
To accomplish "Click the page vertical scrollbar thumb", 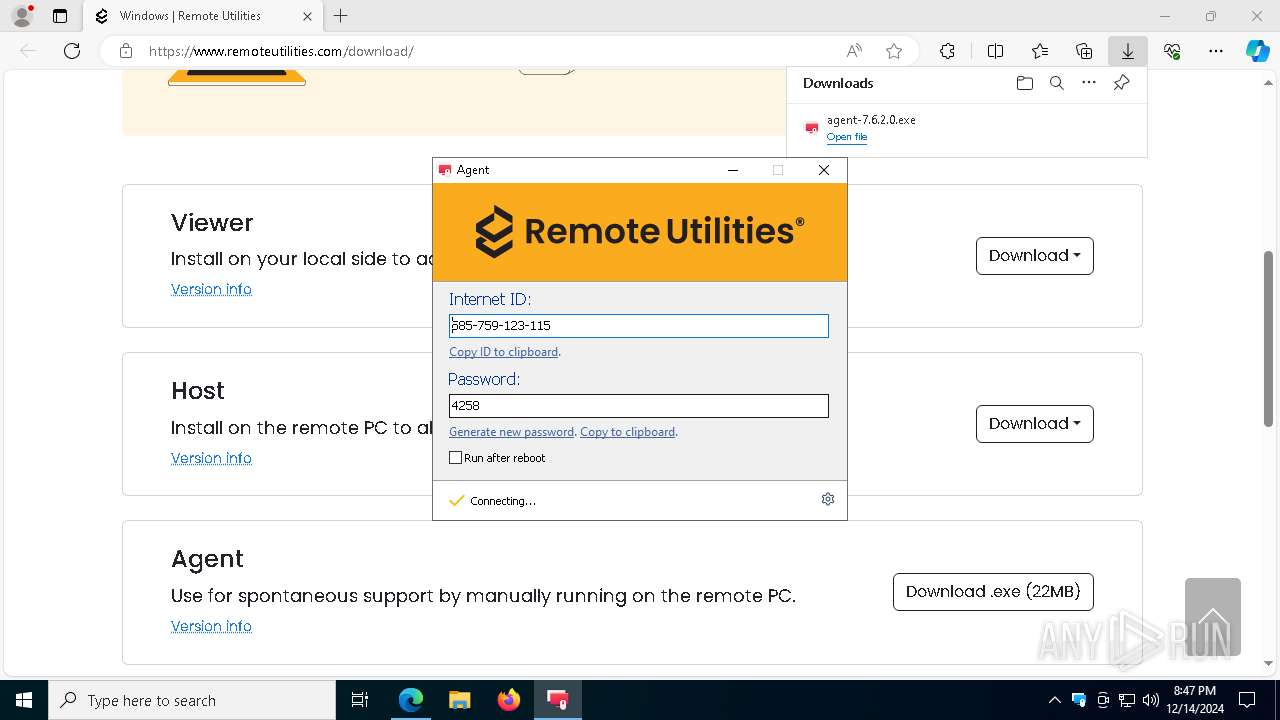I will (x=1269, y=338).
